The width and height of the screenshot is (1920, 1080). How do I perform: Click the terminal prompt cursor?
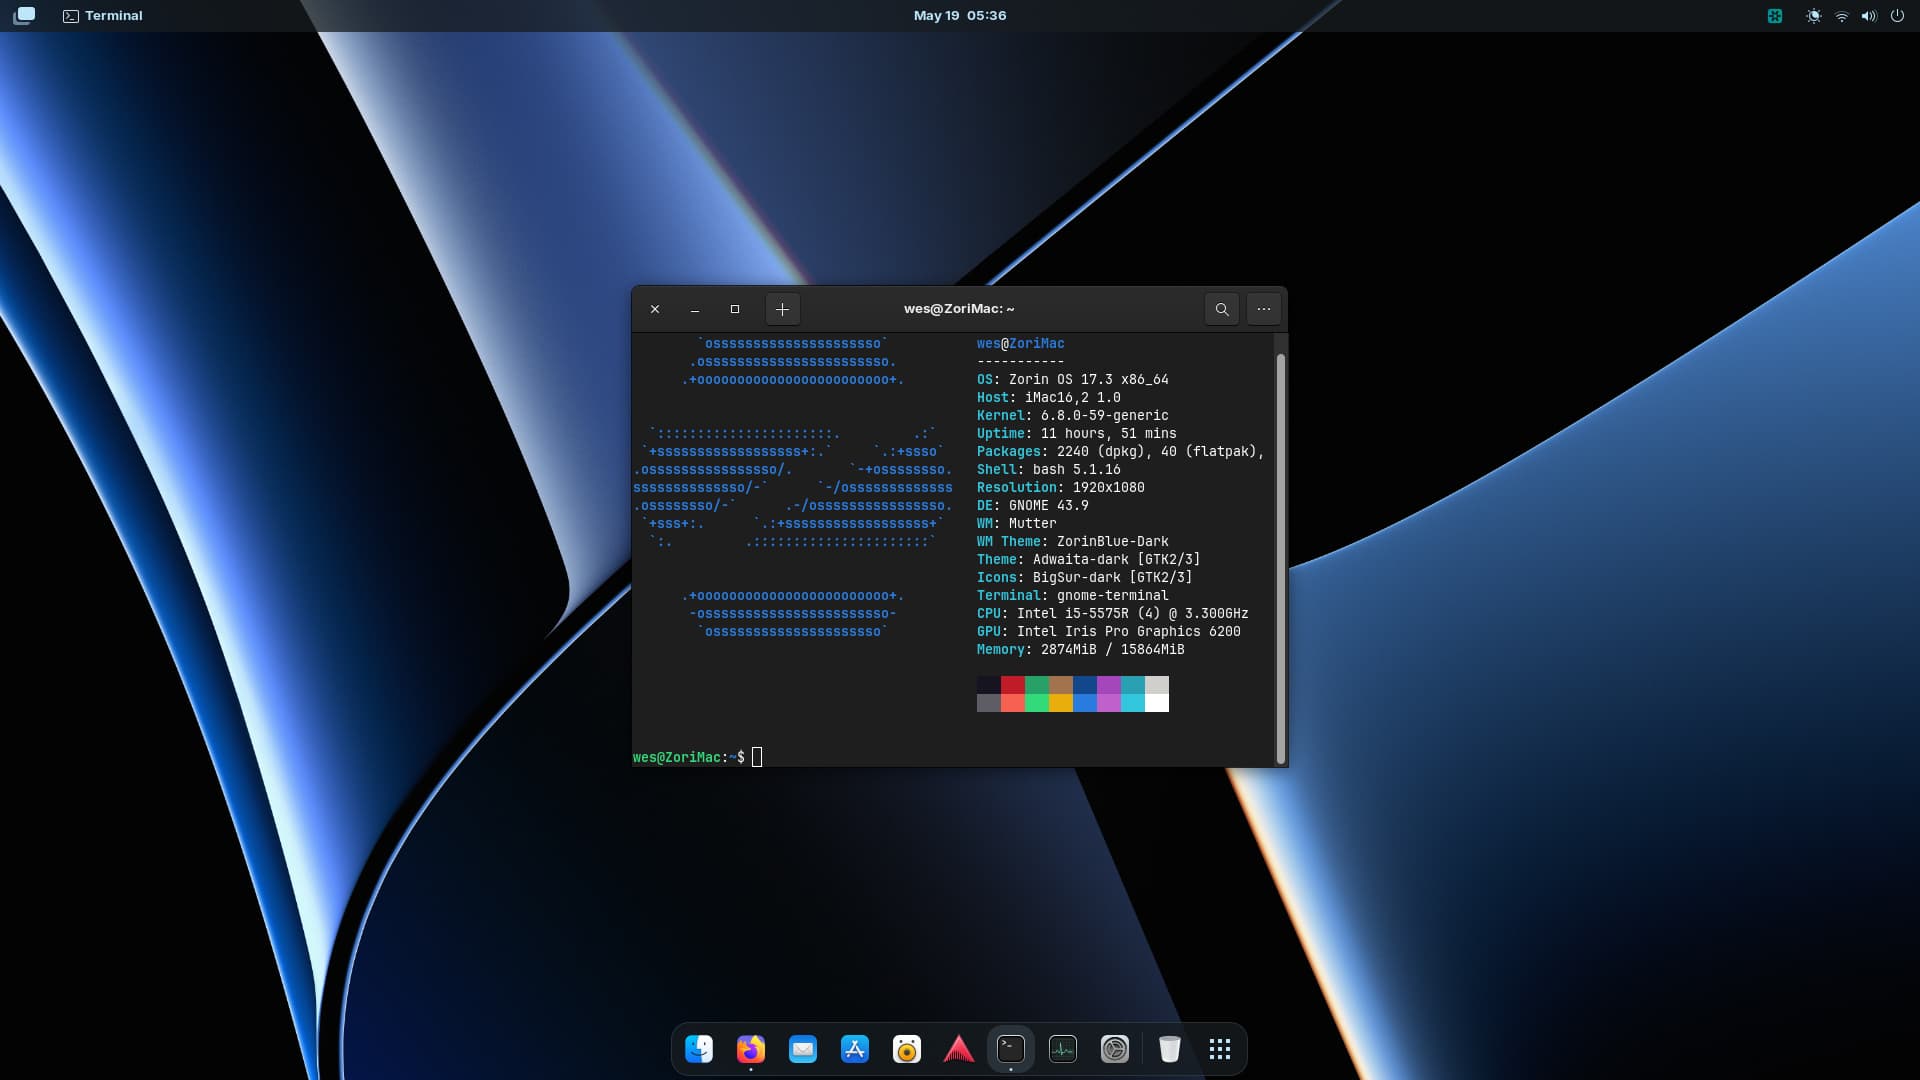coord(757,757)
